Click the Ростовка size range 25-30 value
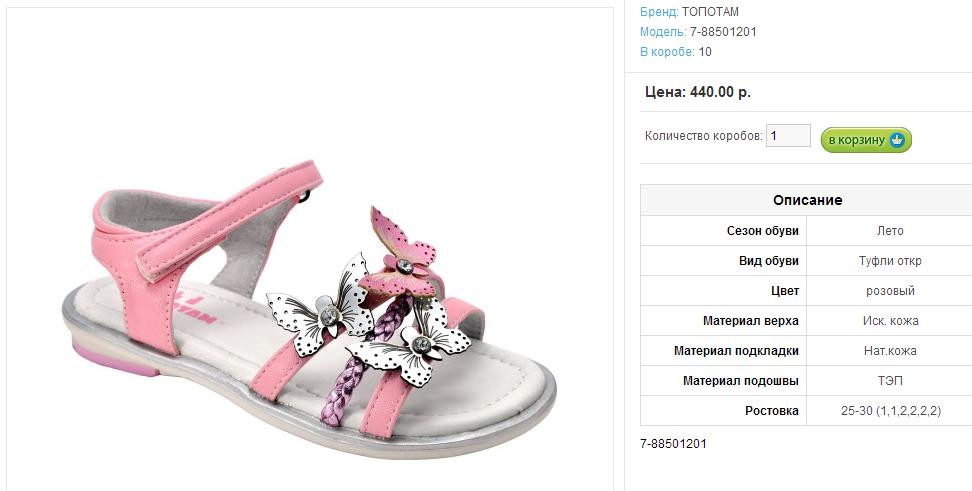The width and height of the screenshot is (972, 491). (889, 411)
